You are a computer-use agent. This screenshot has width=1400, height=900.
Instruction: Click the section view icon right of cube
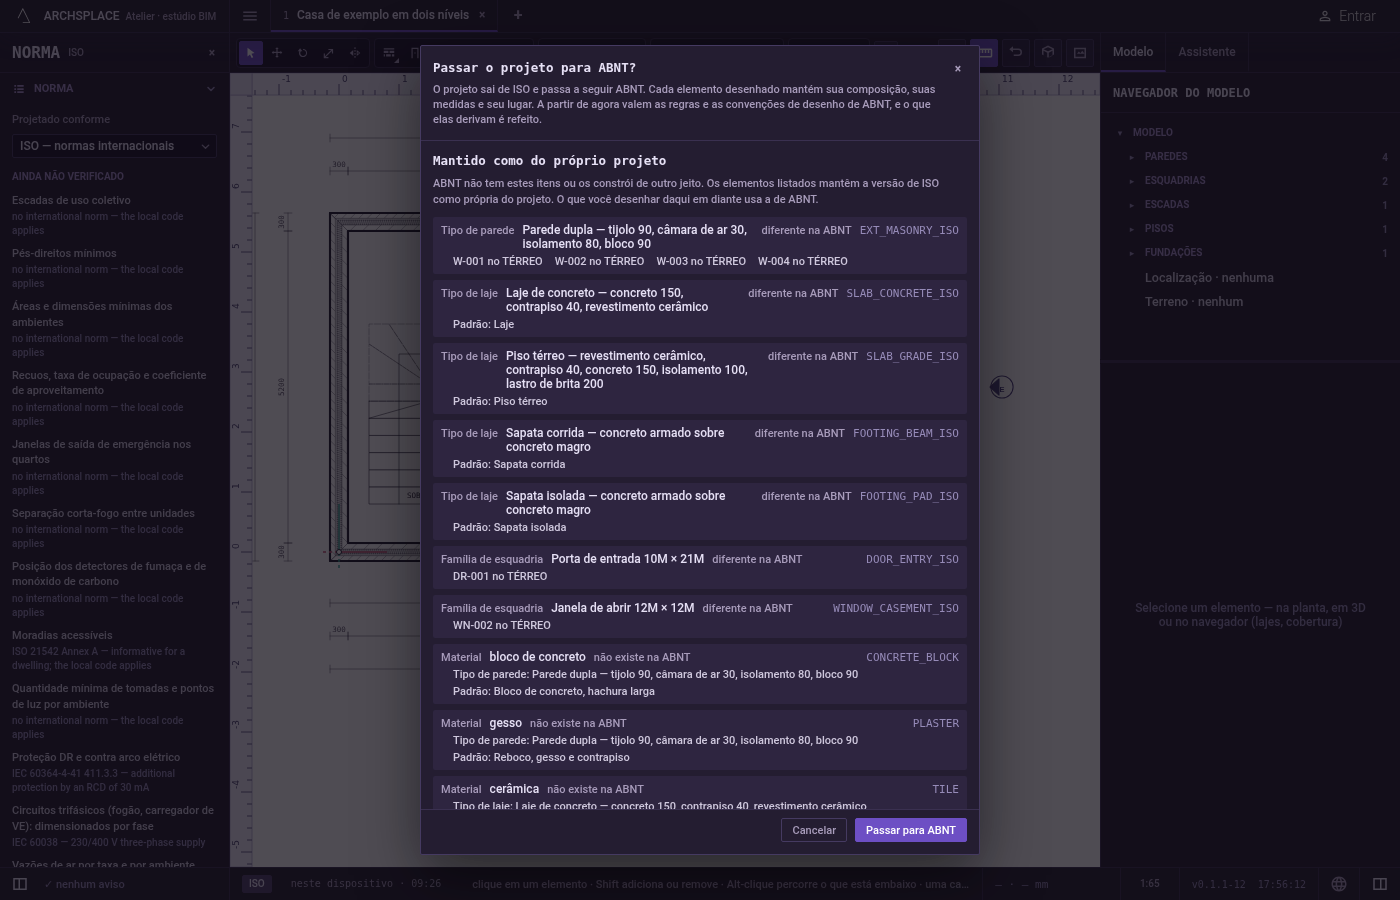pyautogui.click(x=1080, y=52)
